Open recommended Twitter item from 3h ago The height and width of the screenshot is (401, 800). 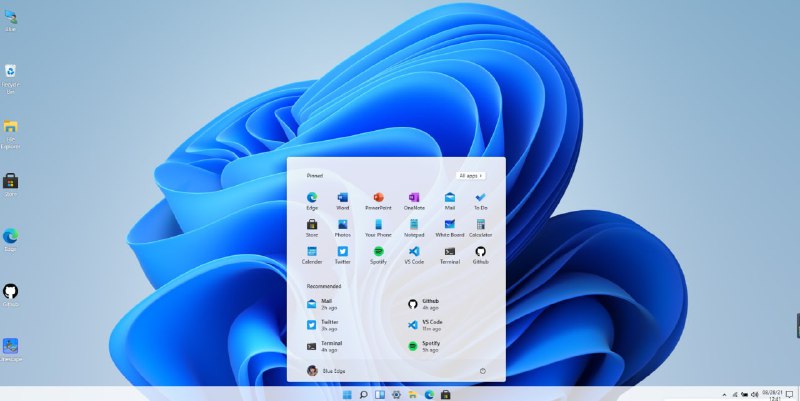coord(322,325)
